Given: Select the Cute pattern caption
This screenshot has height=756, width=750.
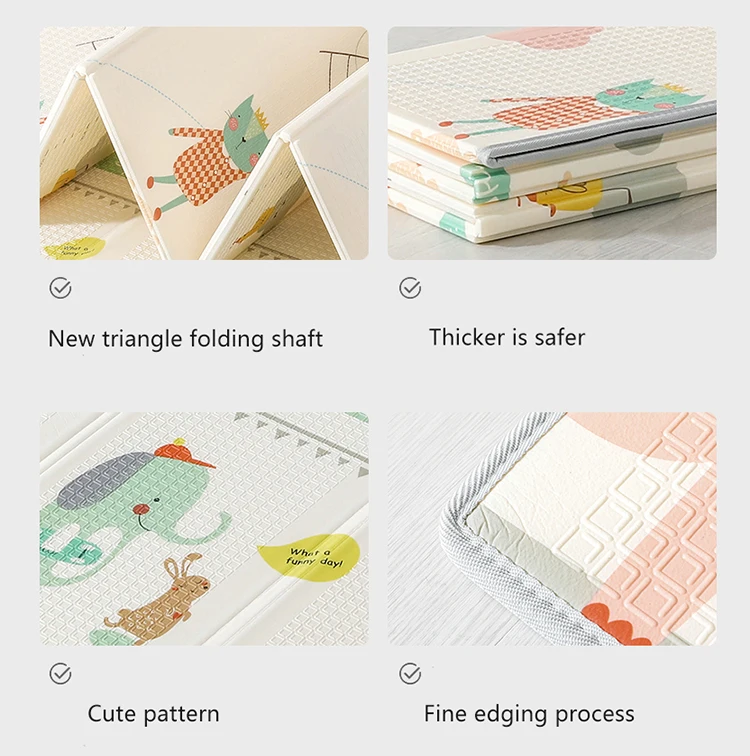Looking at the screenshot, I should [x=153, y=714].
